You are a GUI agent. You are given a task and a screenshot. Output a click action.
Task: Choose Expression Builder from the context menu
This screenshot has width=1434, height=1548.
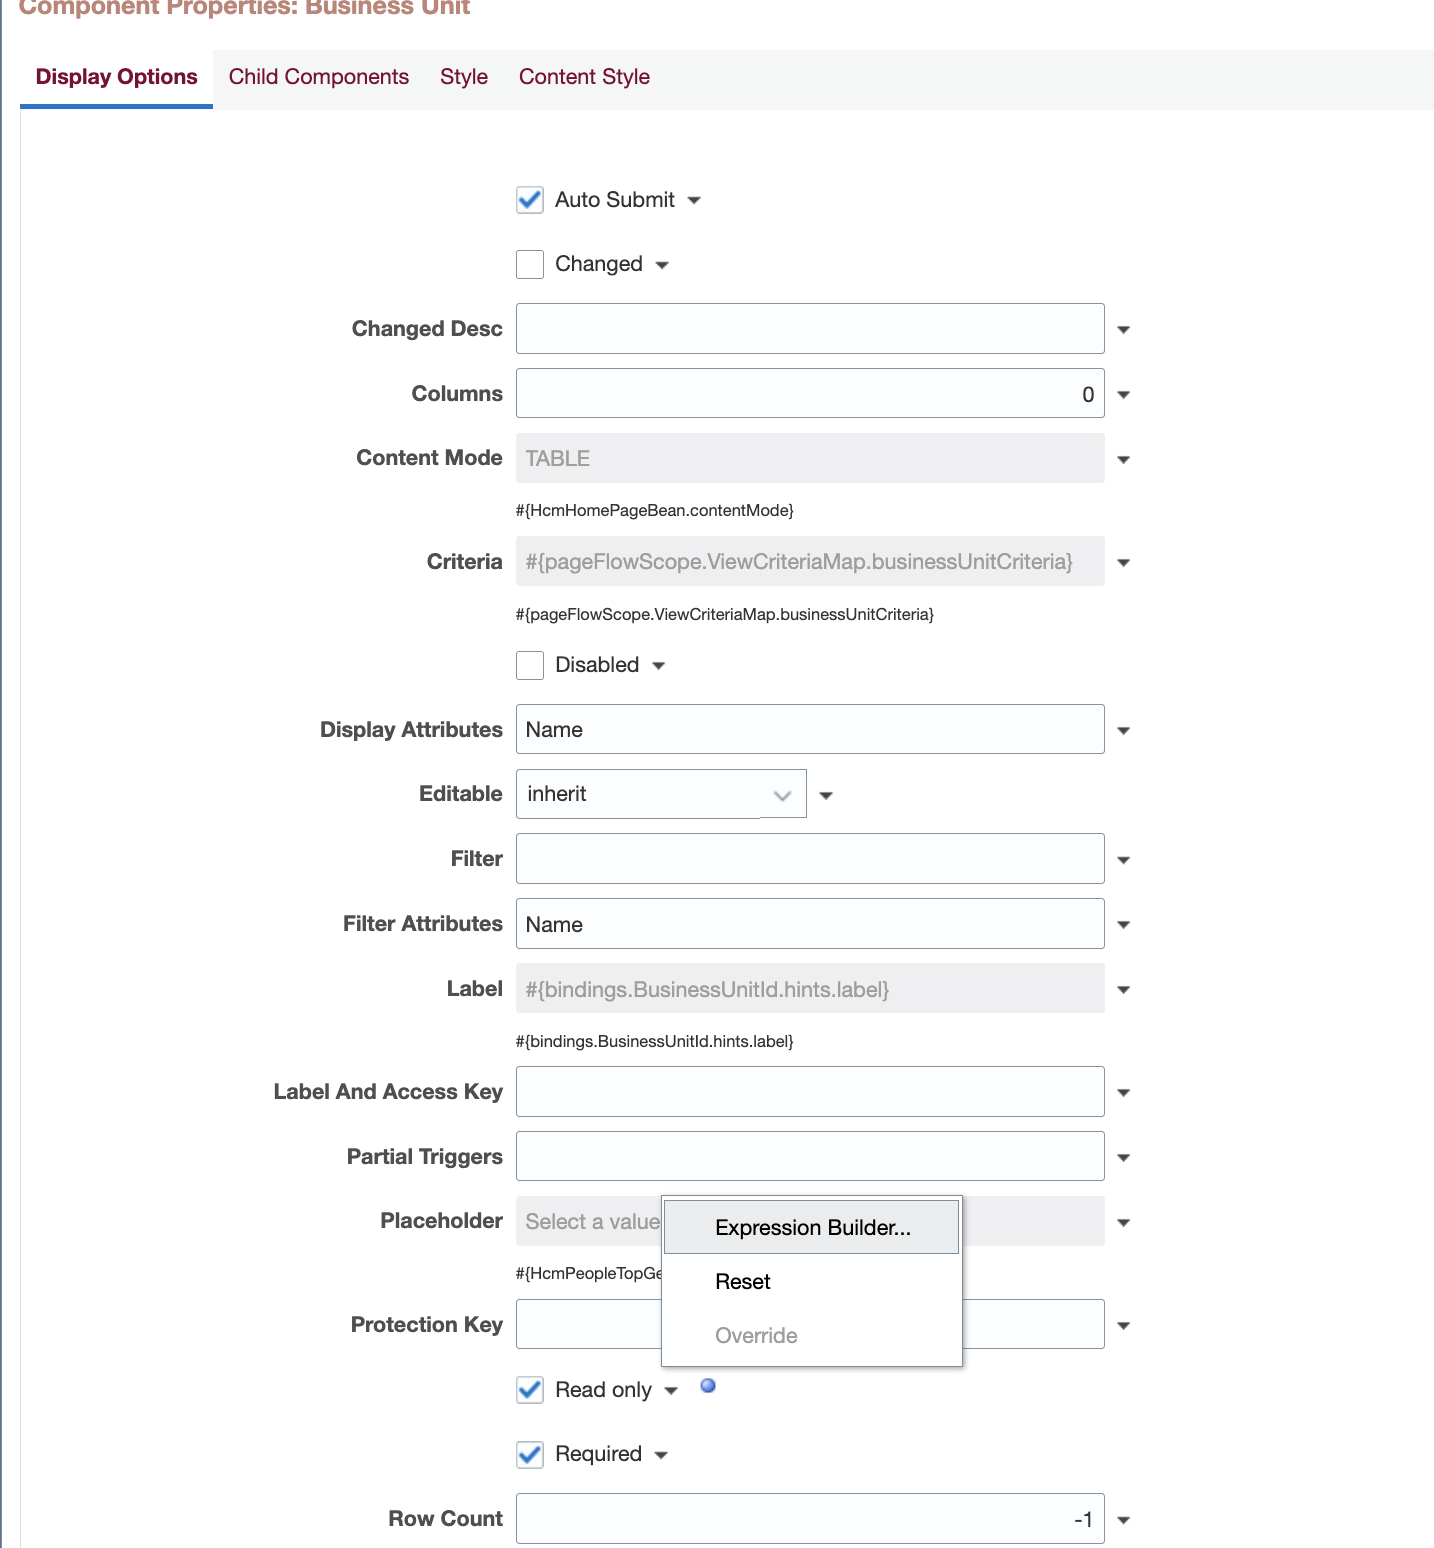(x=811, y=1227)
